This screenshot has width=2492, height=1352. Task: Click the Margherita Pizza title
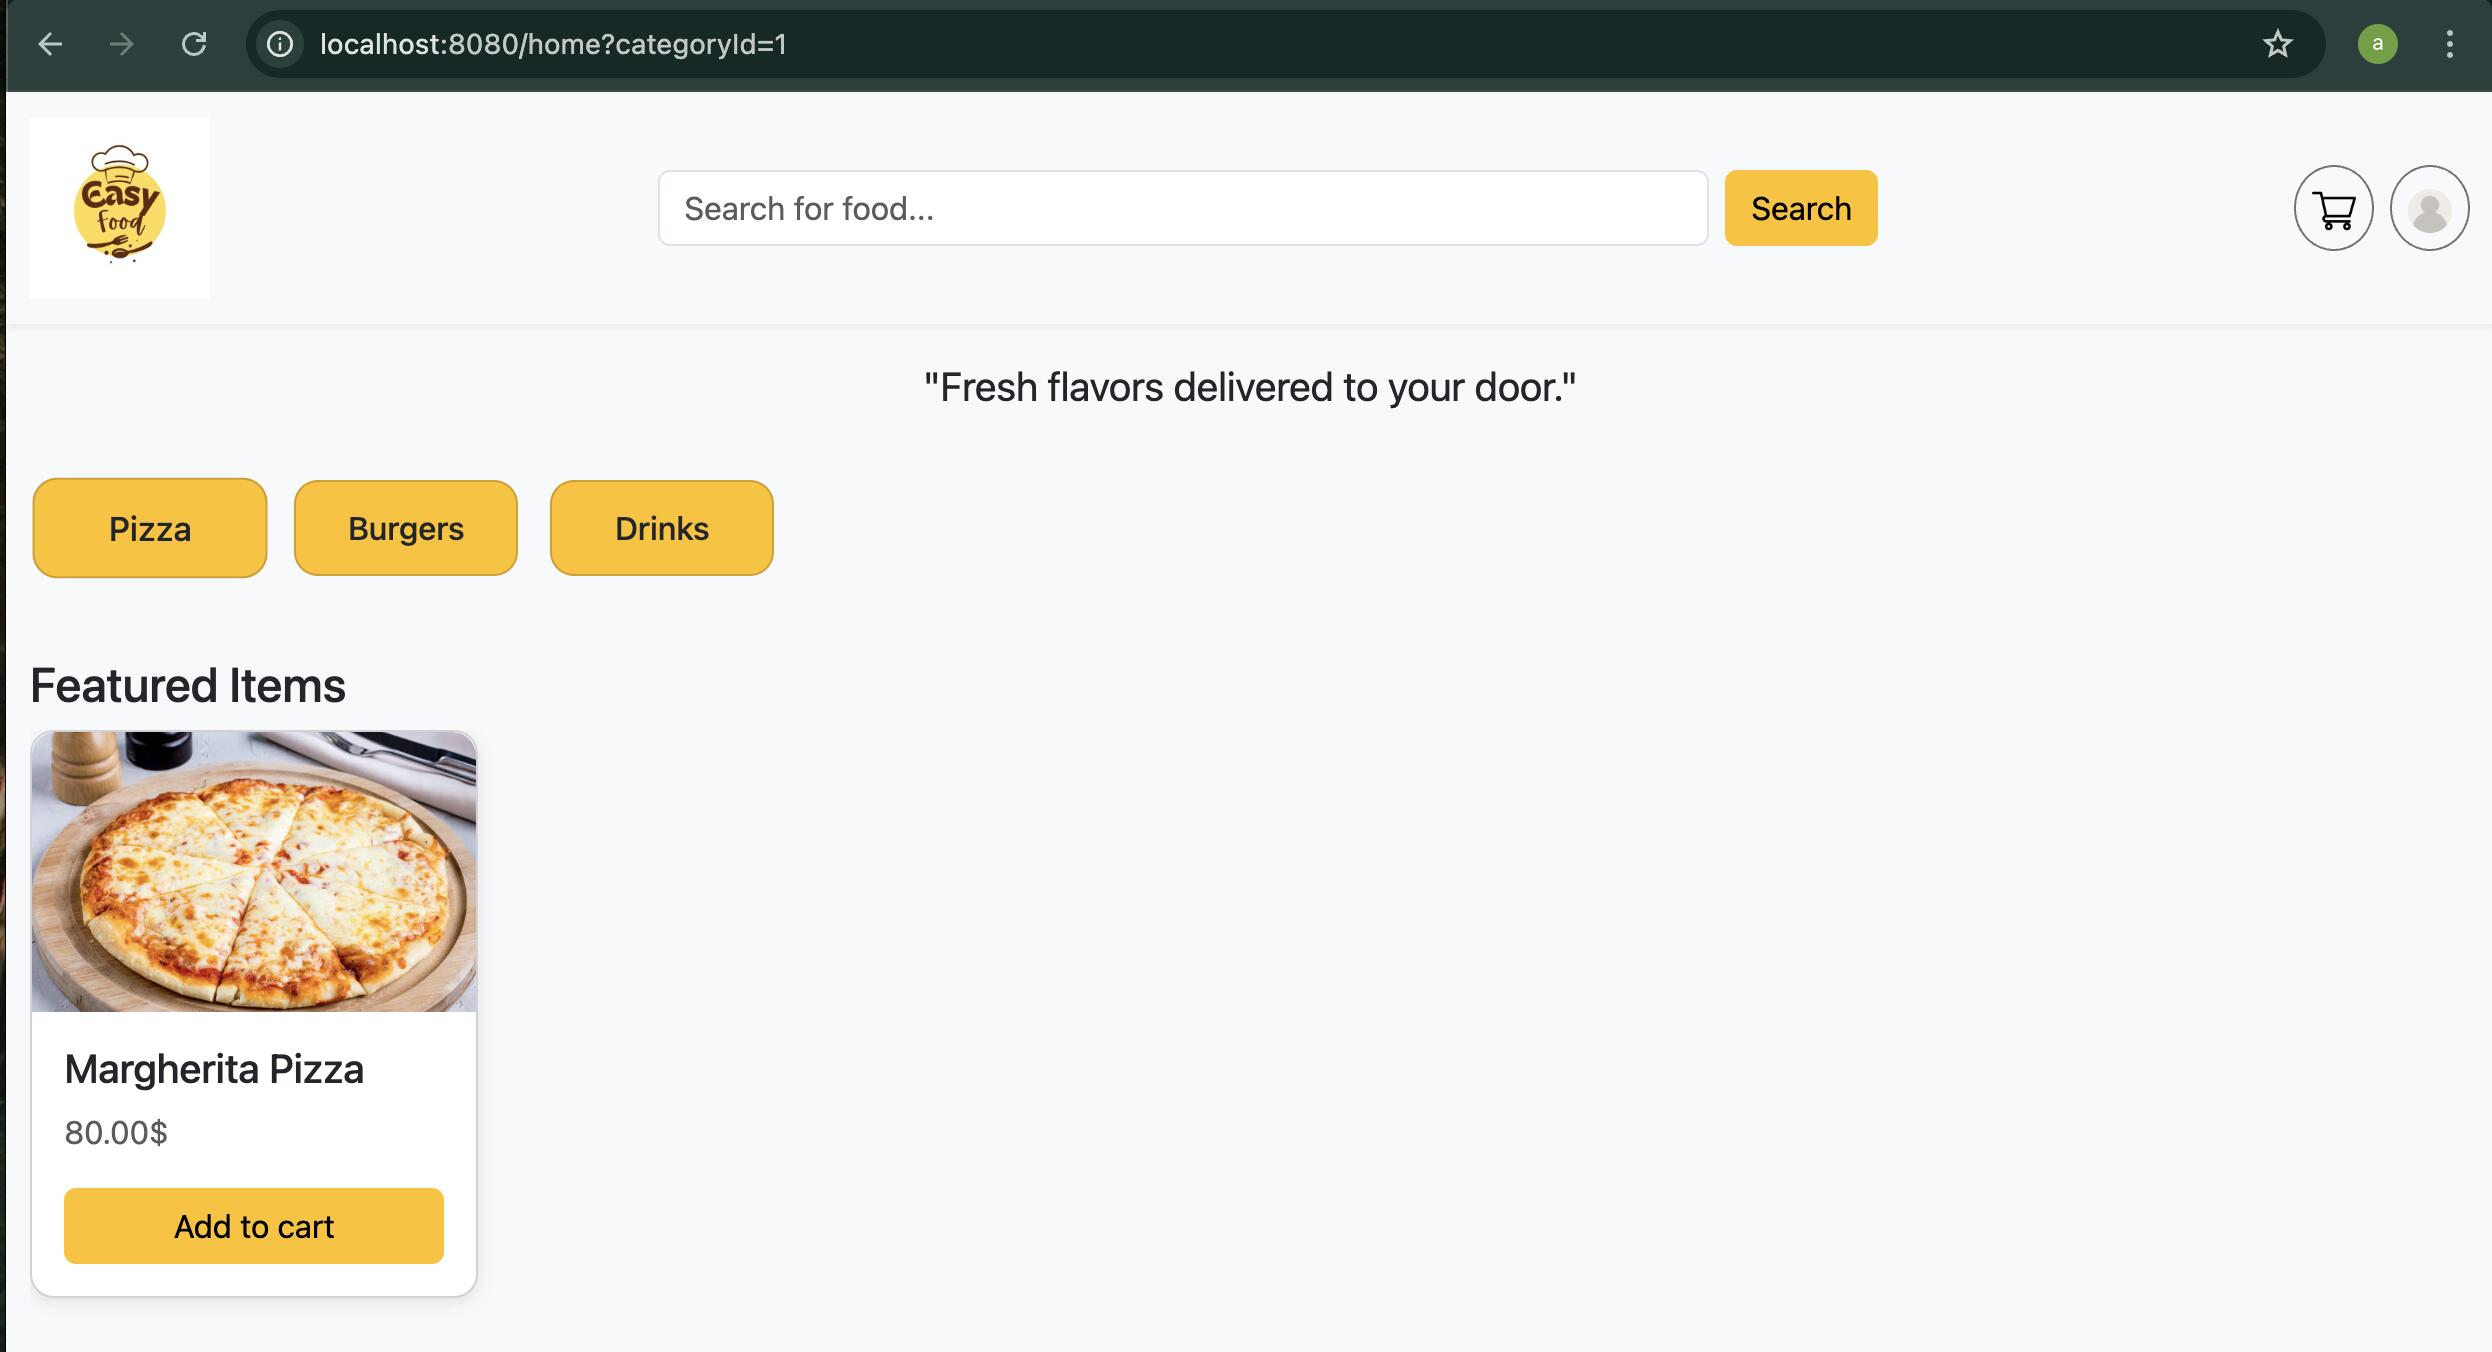click(x=214, y=1069)
